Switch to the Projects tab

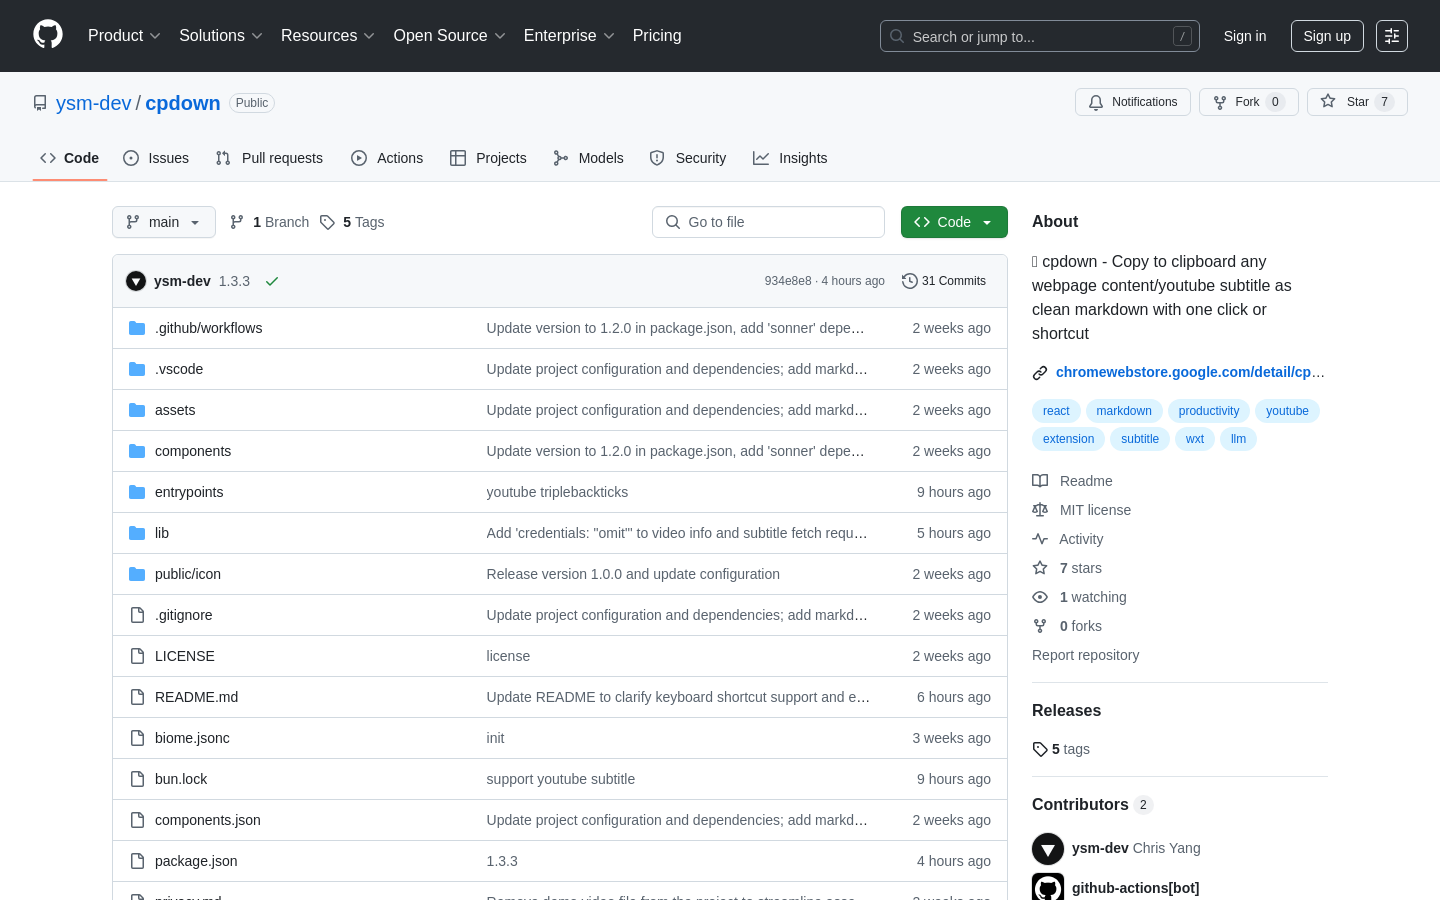coord(488,158)
